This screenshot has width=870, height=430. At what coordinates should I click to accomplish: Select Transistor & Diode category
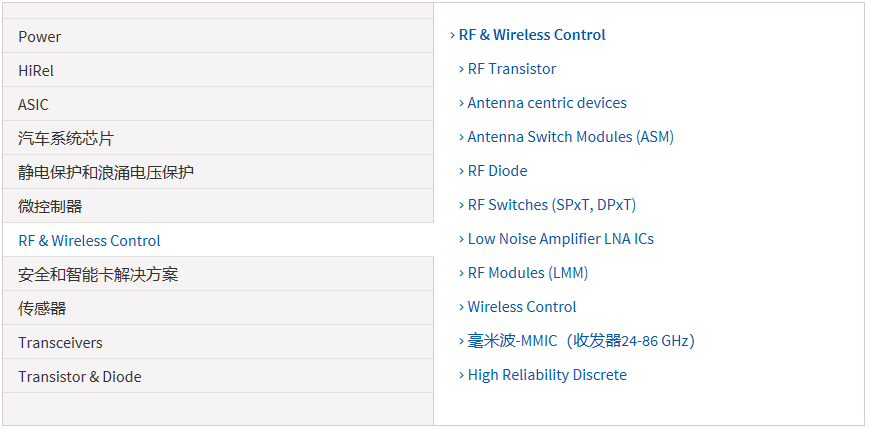80,377
